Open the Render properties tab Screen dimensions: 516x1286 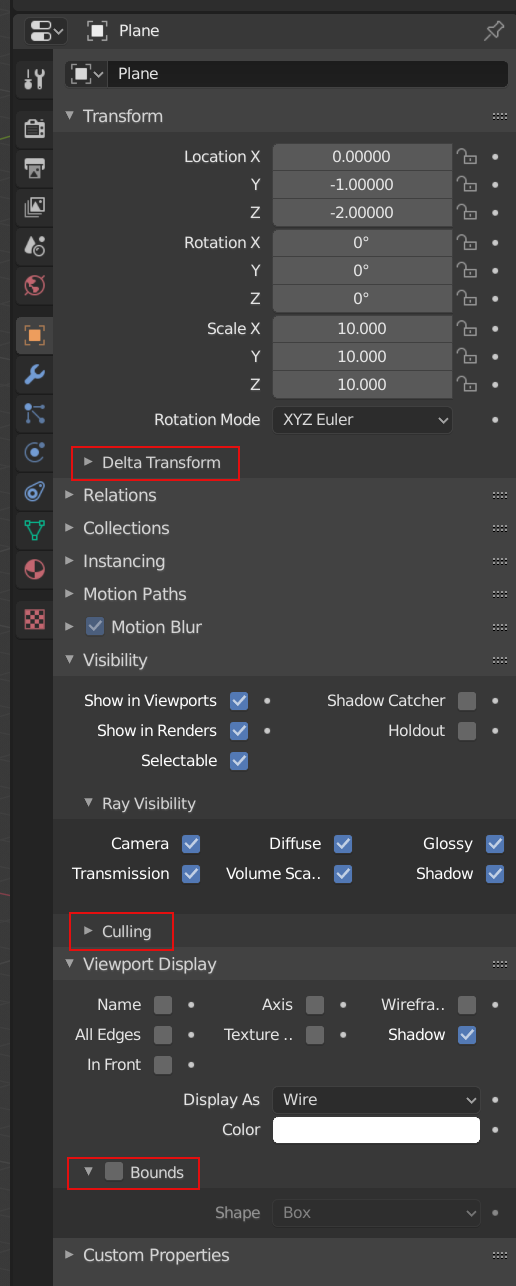point(35,128)
